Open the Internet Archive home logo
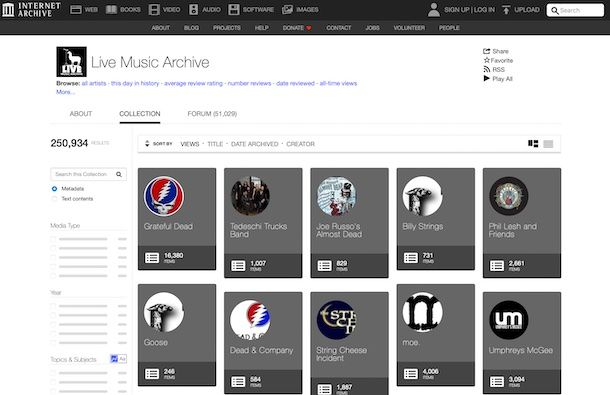Screen dimensions: 610x395 coord(32,10)
